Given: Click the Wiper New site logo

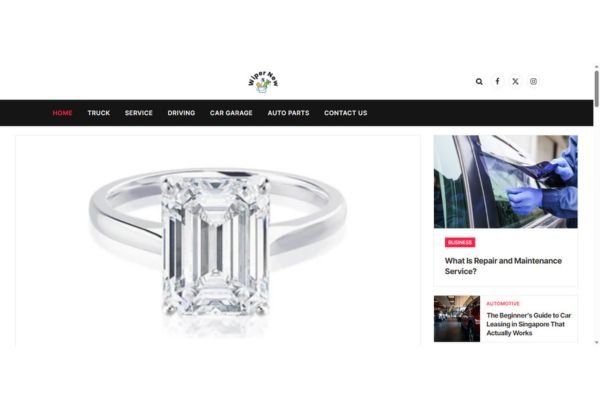Looking at the screenshot, I should [263, 82].
